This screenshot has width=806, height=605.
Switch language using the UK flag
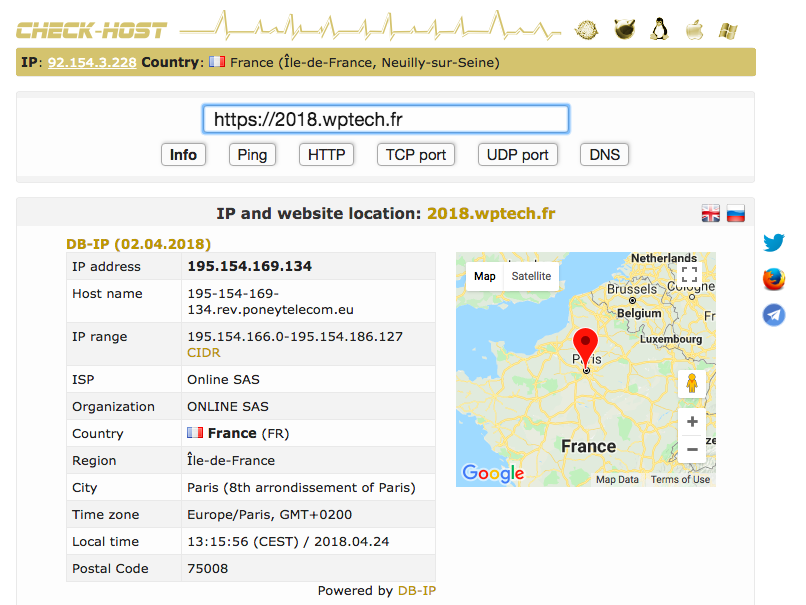click(711, 213)
